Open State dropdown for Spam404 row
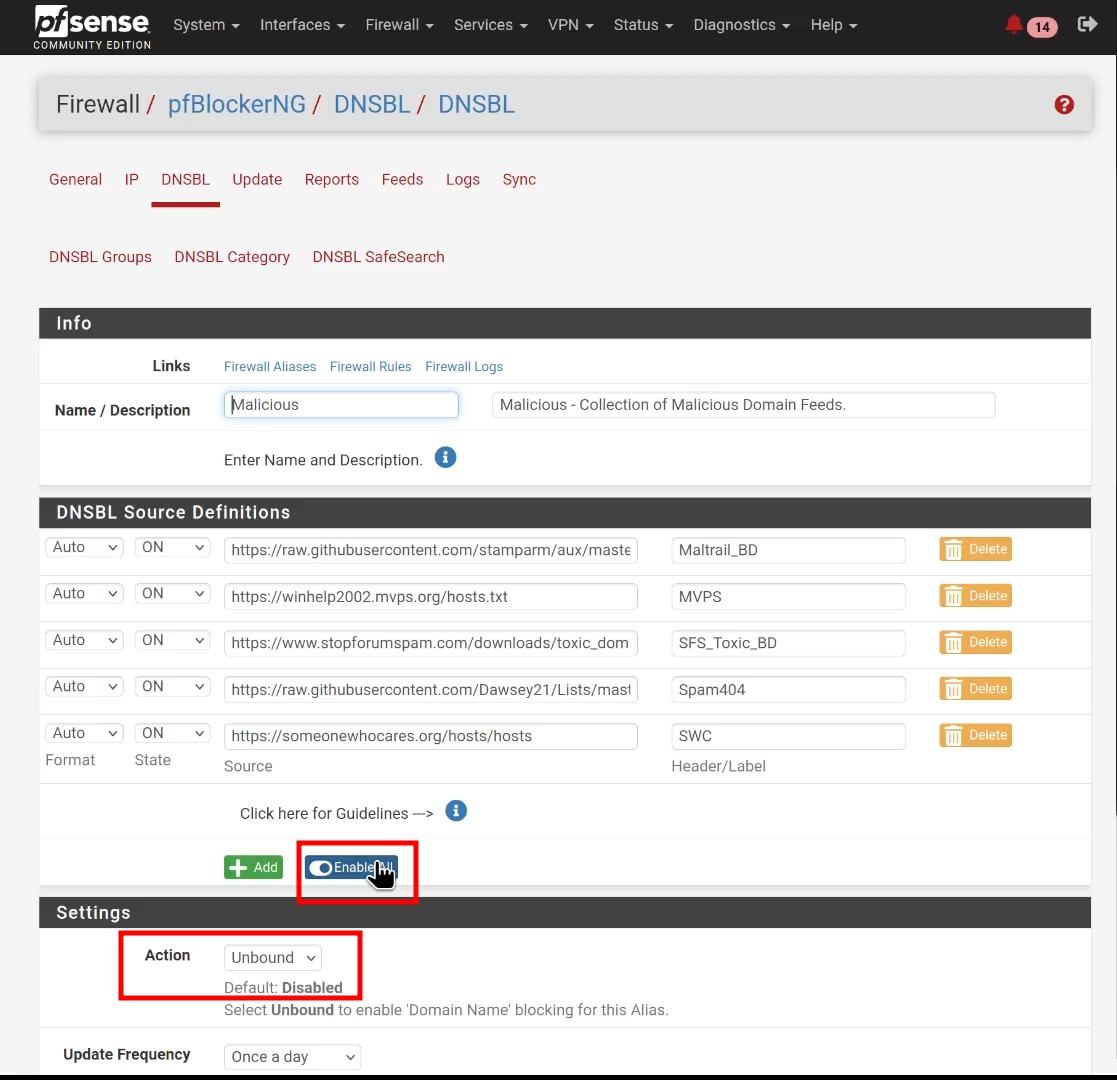Image resolution: width=1117 pixels, height=1080 pixels. click(172, 686)
